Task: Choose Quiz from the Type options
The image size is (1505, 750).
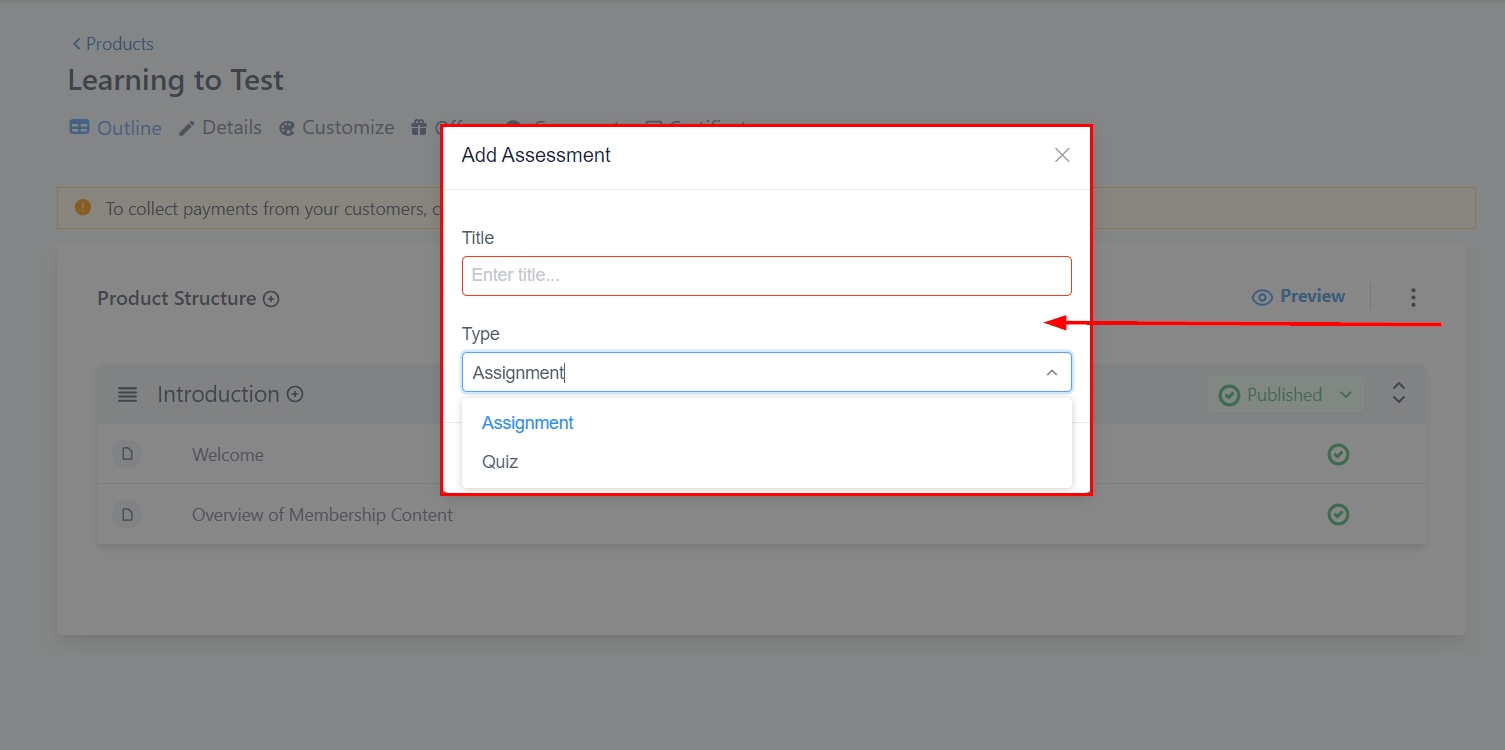Action: (x=500, y=462)
